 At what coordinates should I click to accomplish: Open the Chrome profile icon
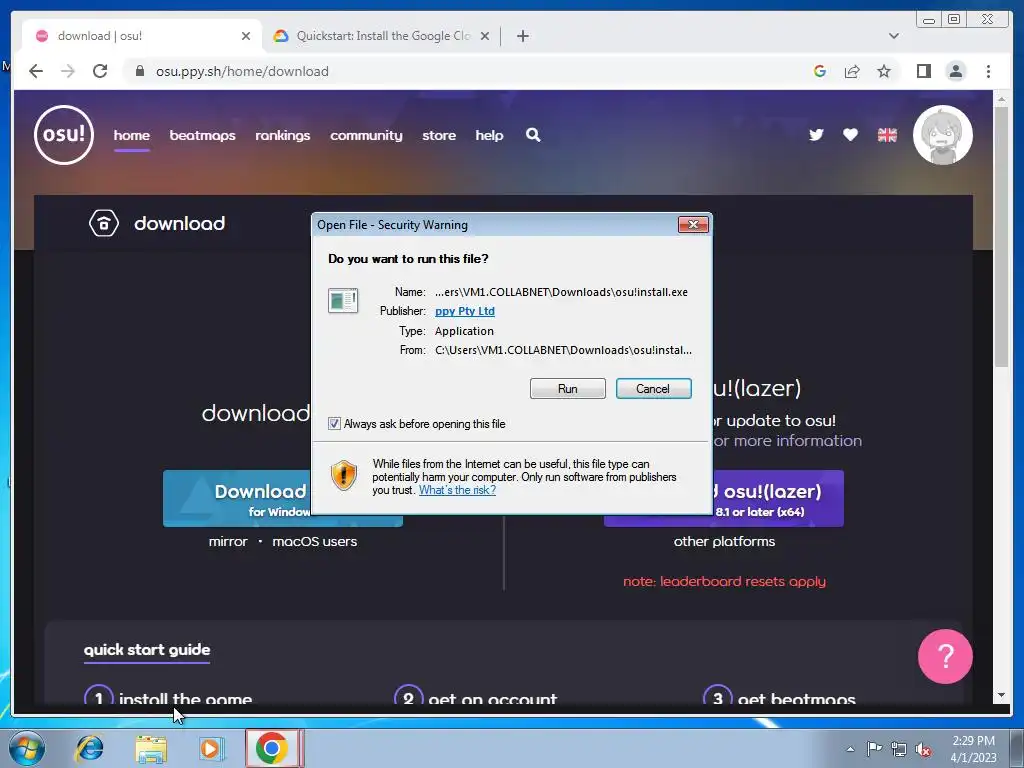point(955,71)
